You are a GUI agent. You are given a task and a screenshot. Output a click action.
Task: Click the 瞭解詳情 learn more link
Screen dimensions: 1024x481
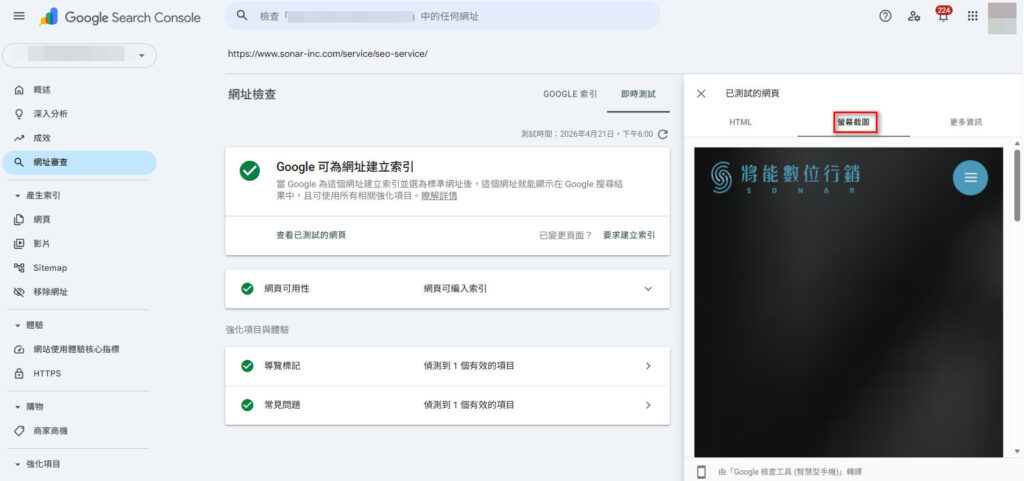coord(439,196)
